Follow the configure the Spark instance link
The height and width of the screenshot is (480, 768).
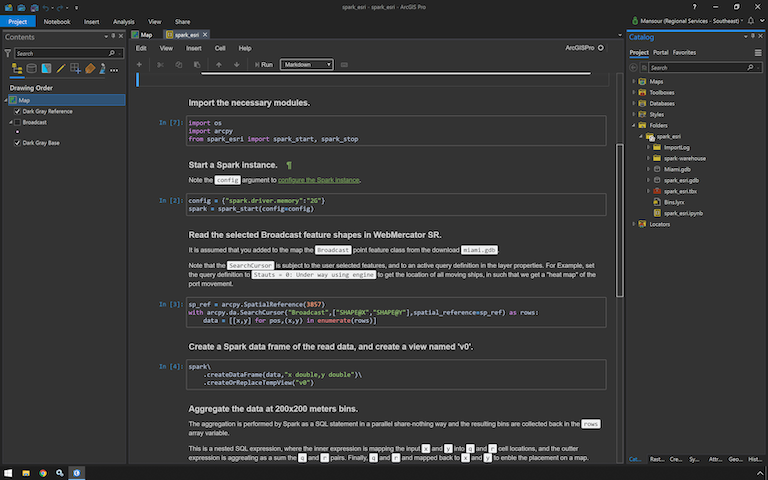pyautogui.click(x=318, y=180)
